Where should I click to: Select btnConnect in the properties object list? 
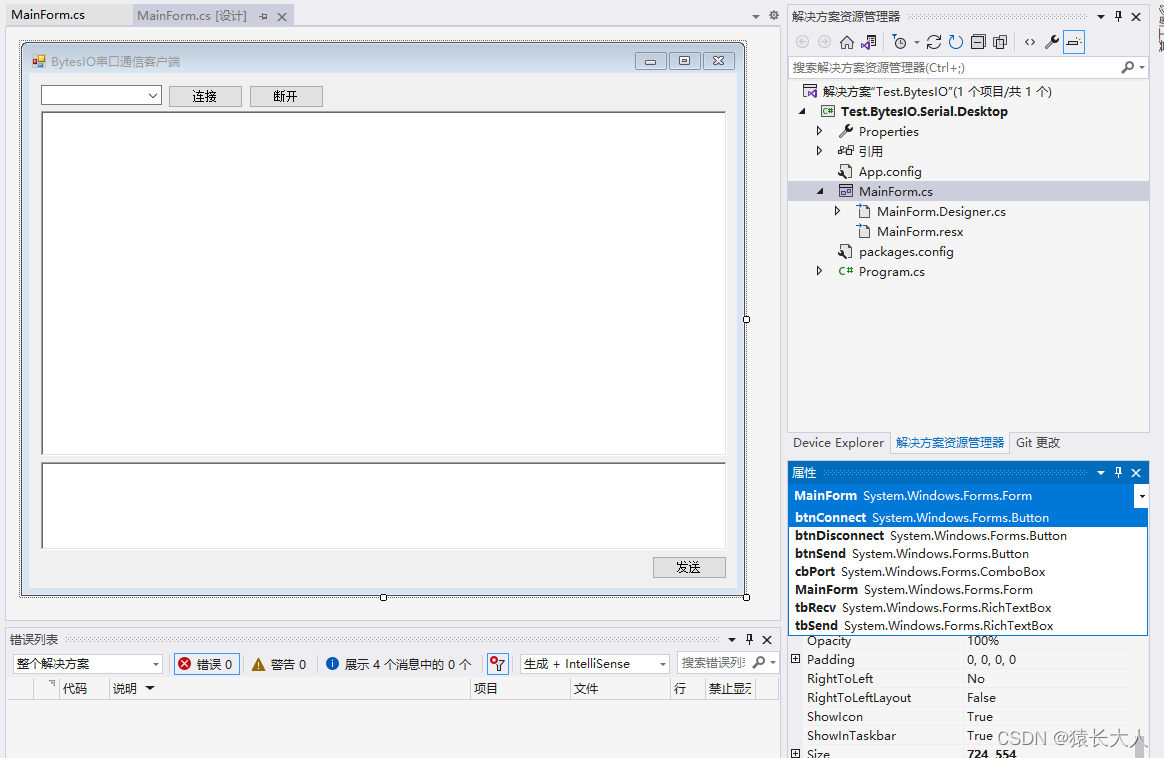(967, 517)
